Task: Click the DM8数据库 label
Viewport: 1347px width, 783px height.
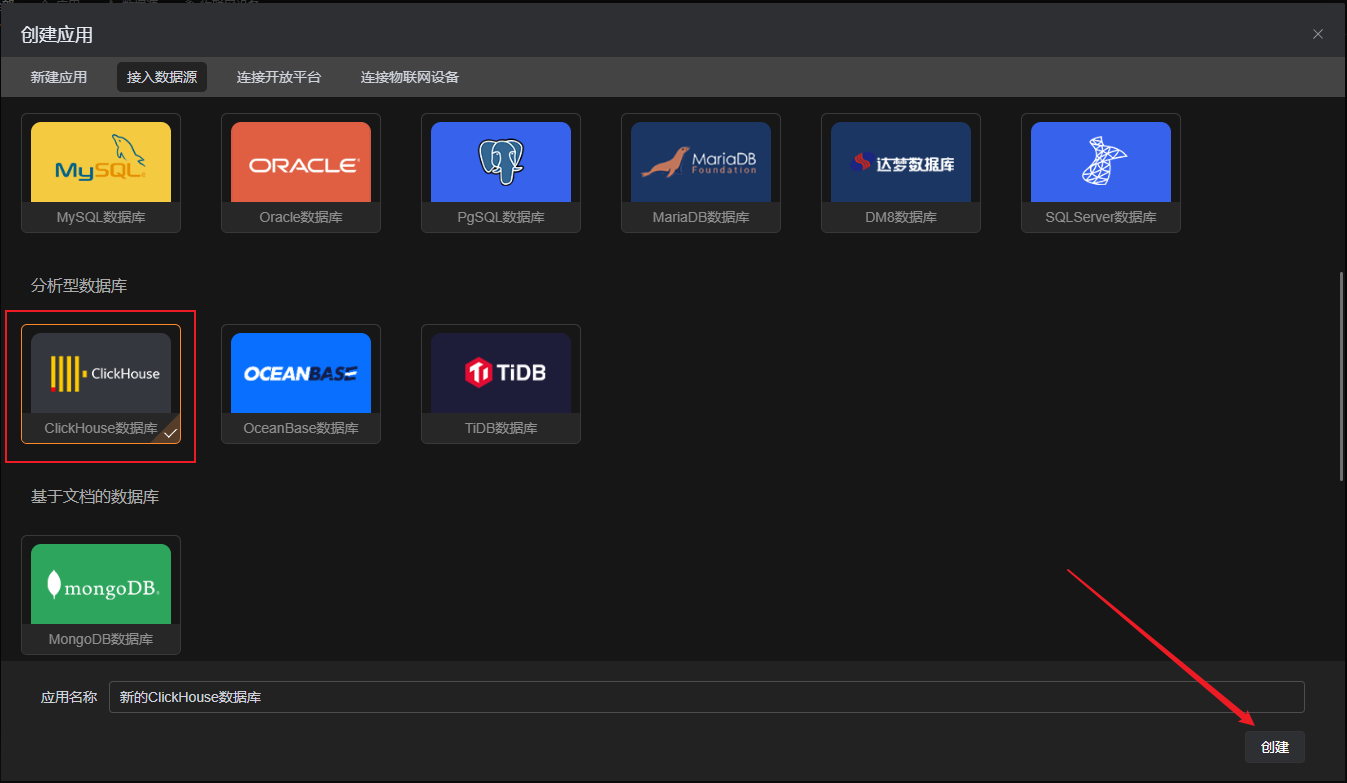Action: (901, 217)
